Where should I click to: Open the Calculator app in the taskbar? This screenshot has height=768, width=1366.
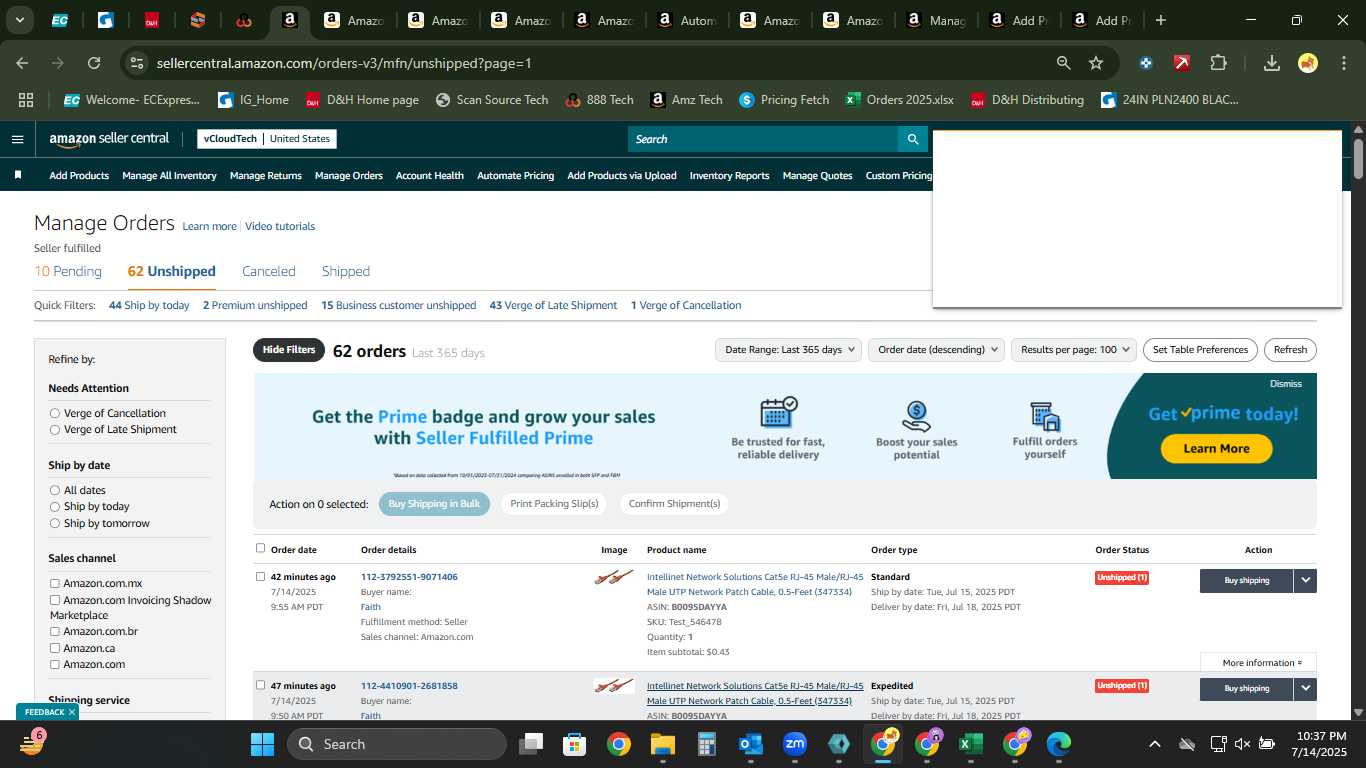[x=706, y=744]
